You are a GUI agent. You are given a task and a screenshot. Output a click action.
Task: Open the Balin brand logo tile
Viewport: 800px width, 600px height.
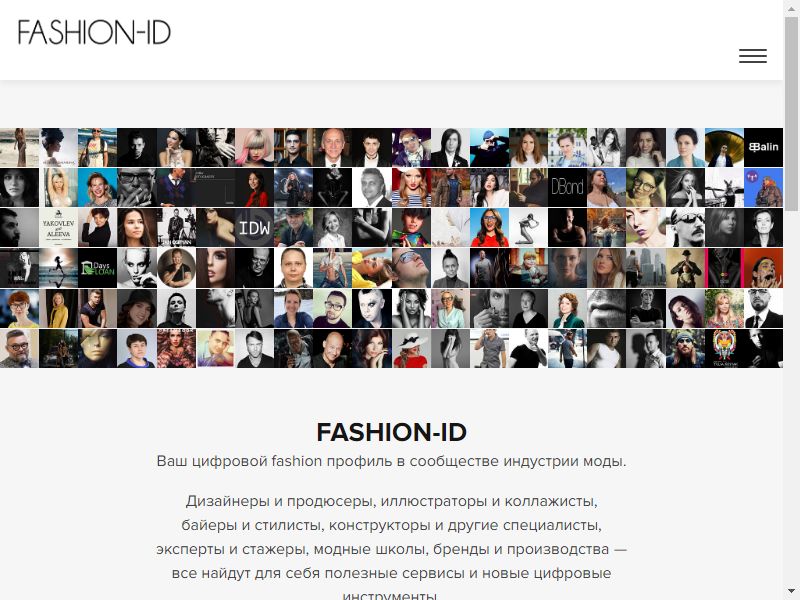coord(763,147)
